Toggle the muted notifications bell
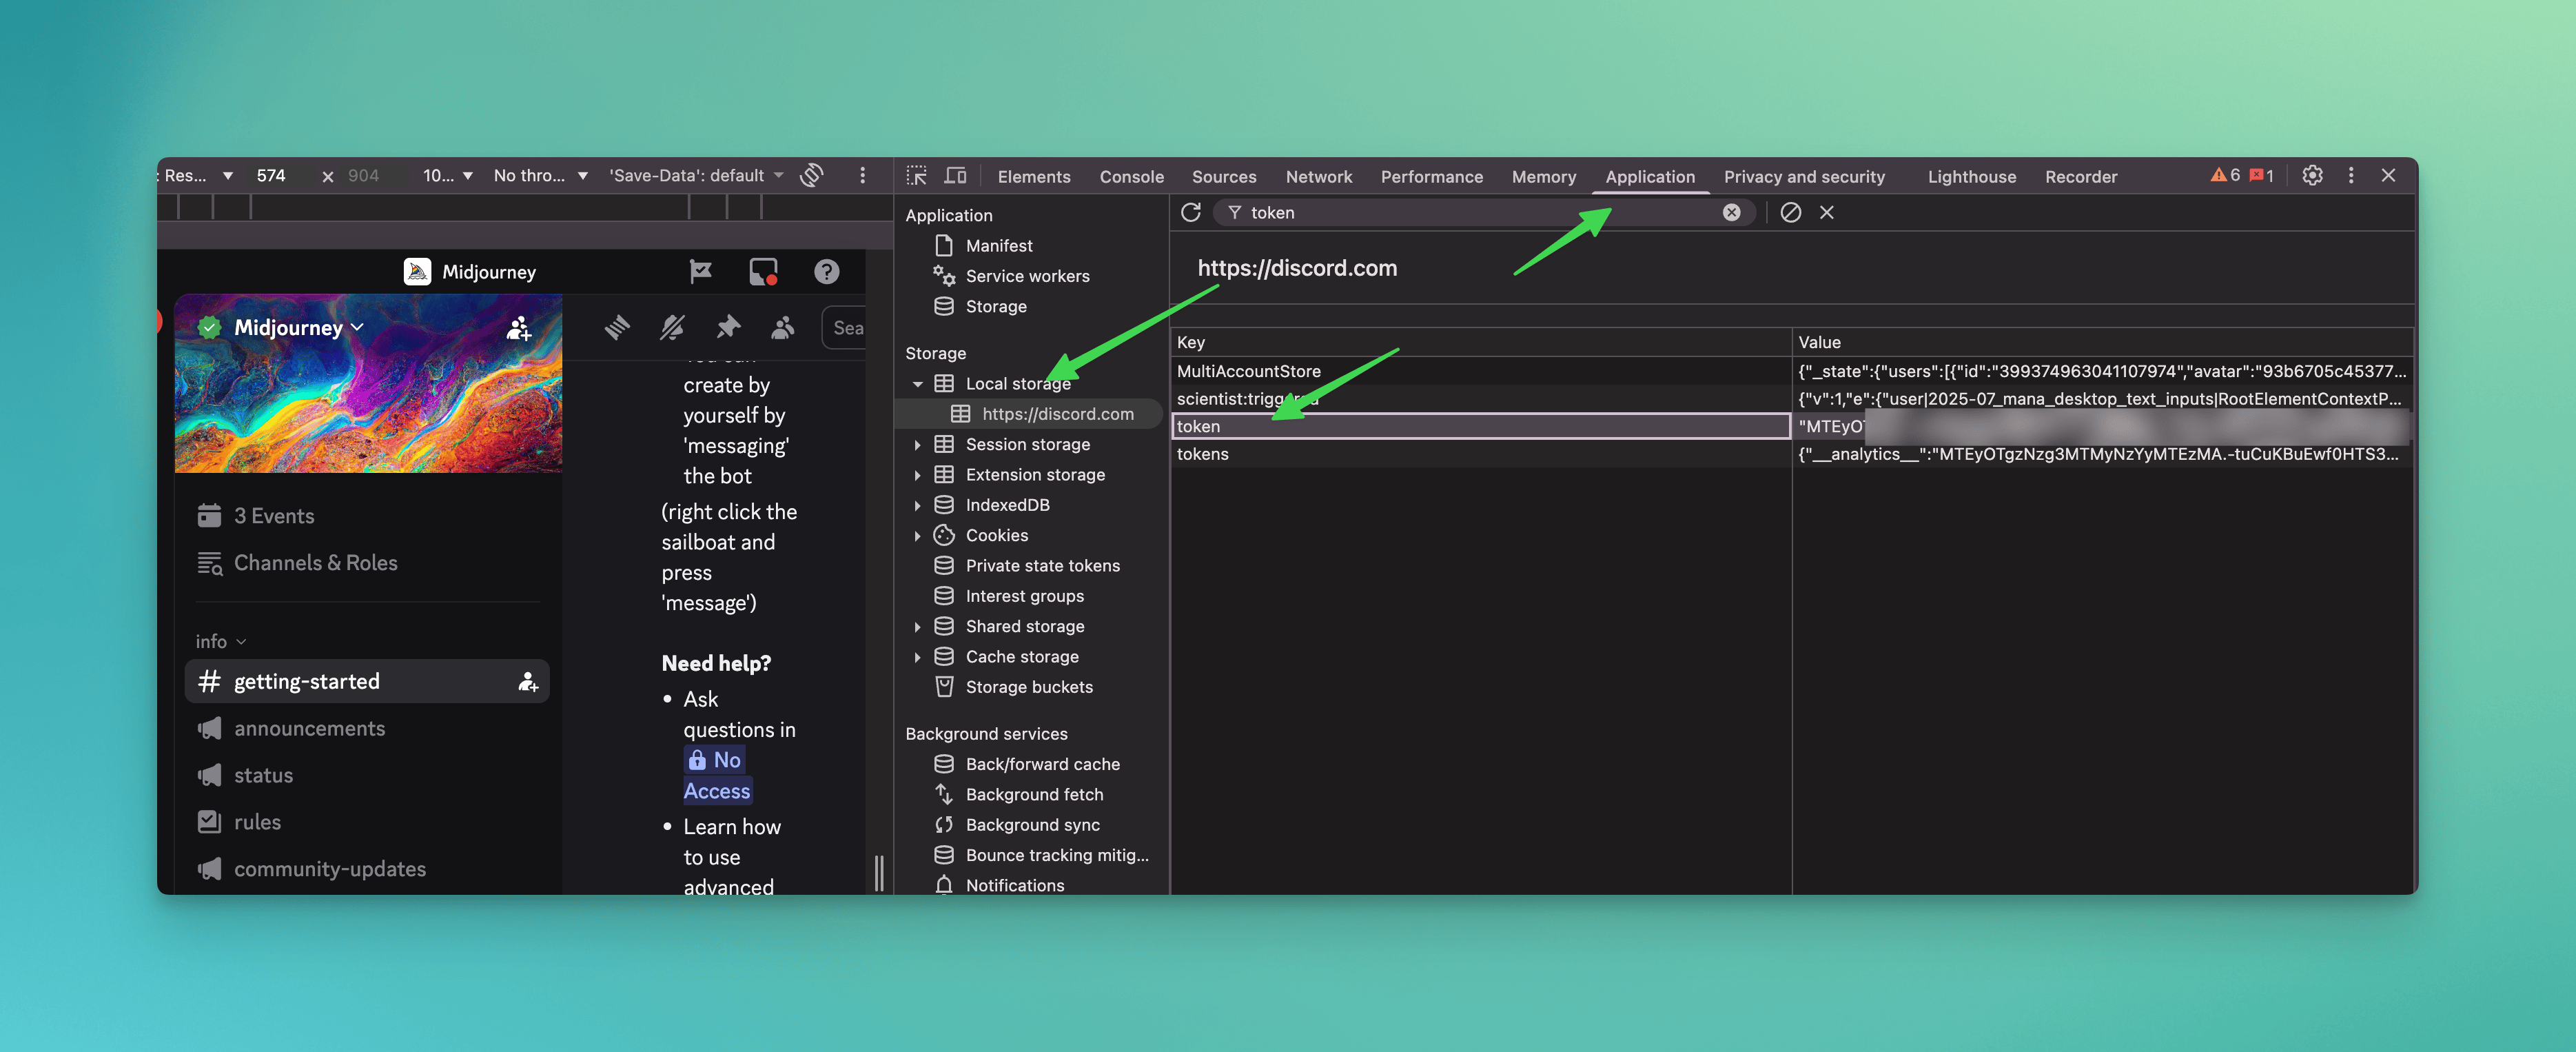Screen dimensions: 2576x1052 click(x=671, y=327)
